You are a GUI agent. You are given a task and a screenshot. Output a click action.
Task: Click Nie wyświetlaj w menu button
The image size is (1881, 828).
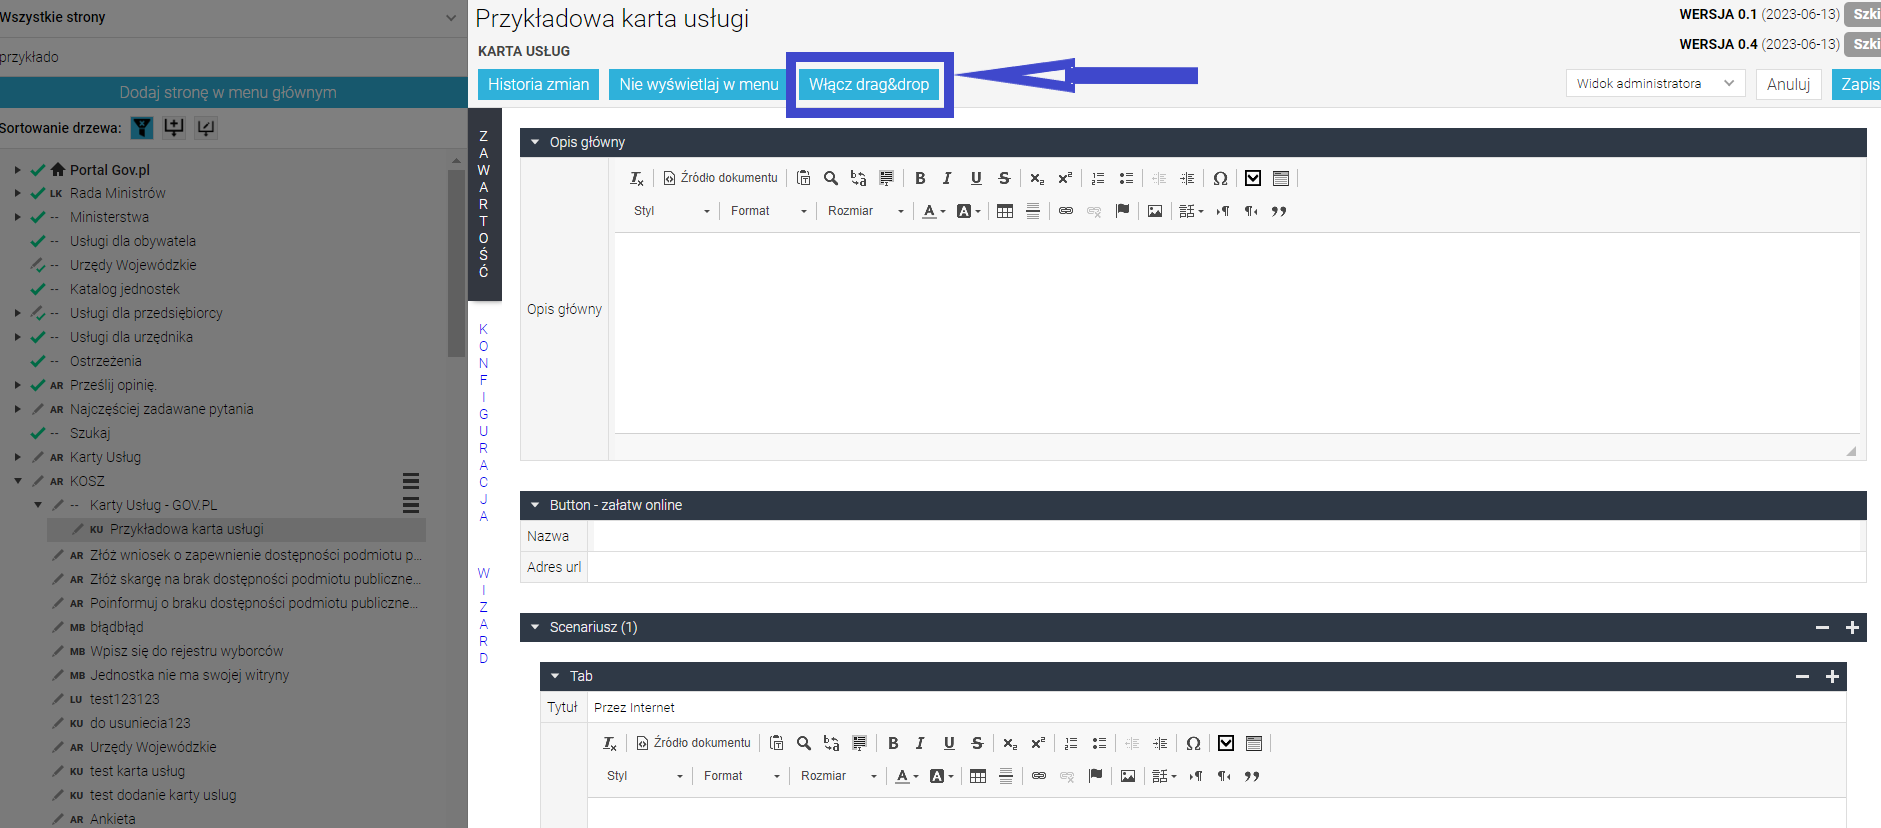698,84
